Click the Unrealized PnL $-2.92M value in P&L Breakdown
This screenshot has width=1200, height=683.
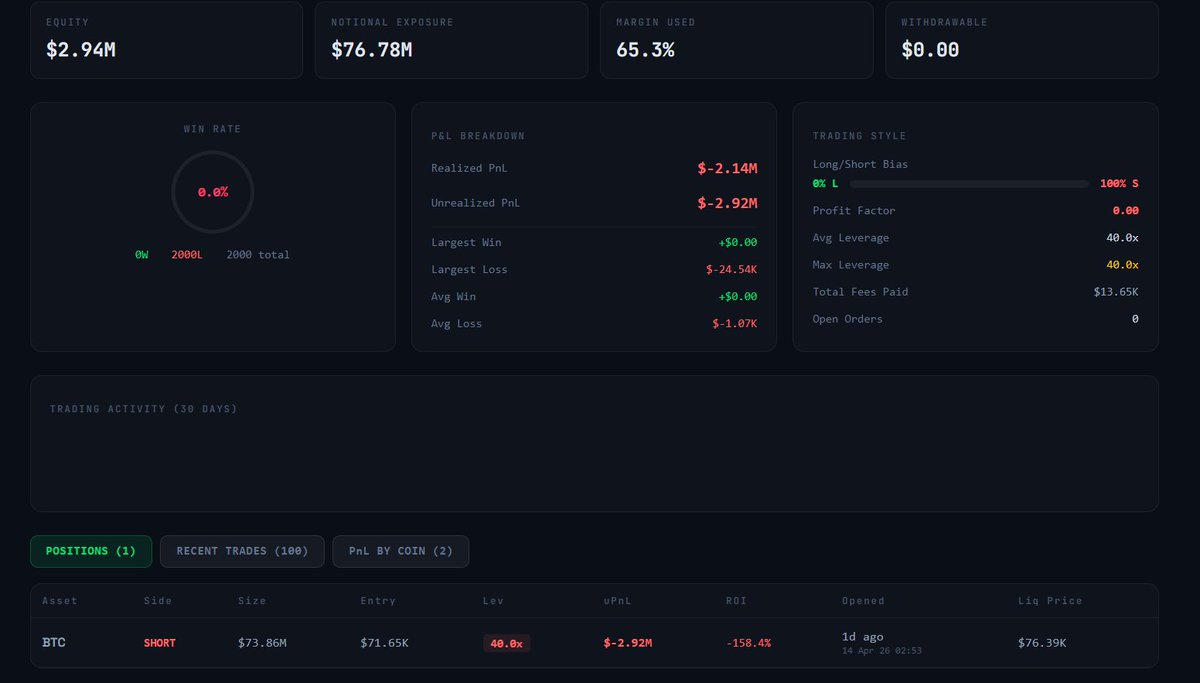tap(728, 203)
